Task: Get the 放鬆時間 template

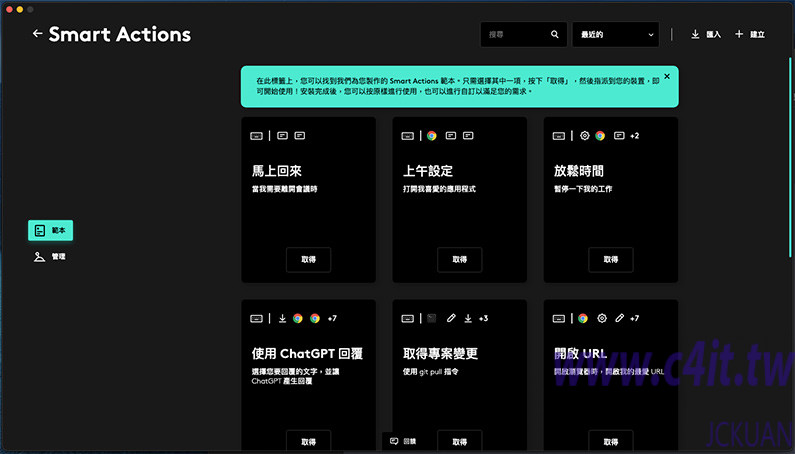Action: 610,259
